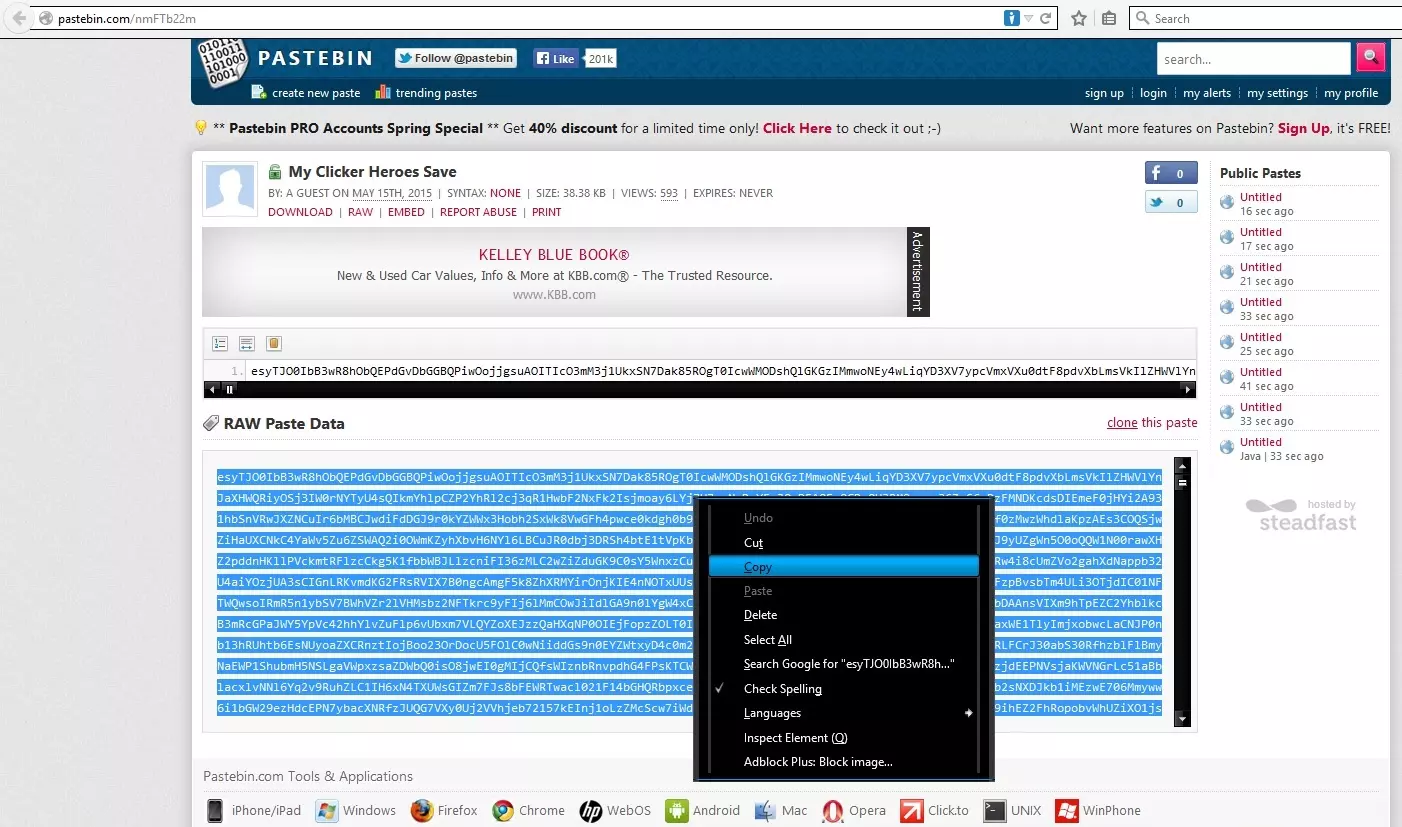The image size is (1402, 827).
Task: Click the Chrome extension icon
Action: click(502, 810)
